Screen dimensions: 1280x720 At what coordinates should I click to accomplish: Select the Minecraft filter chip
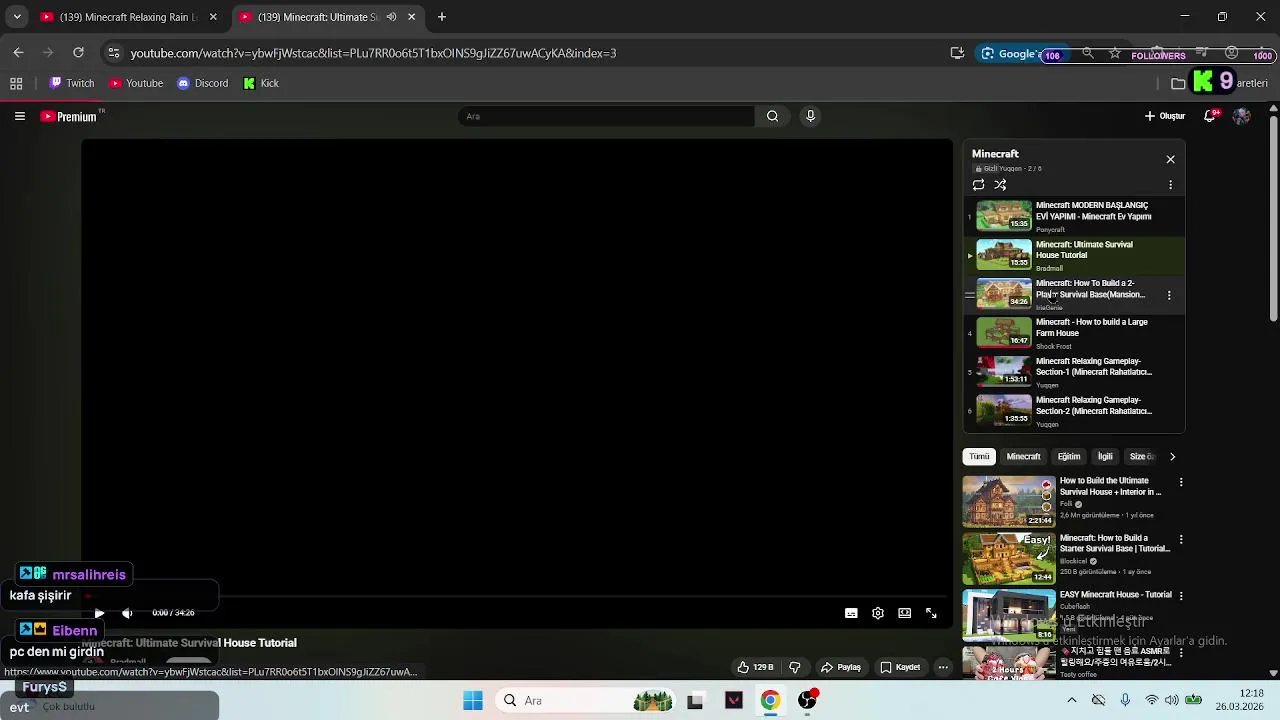(x=1023, y=457)
